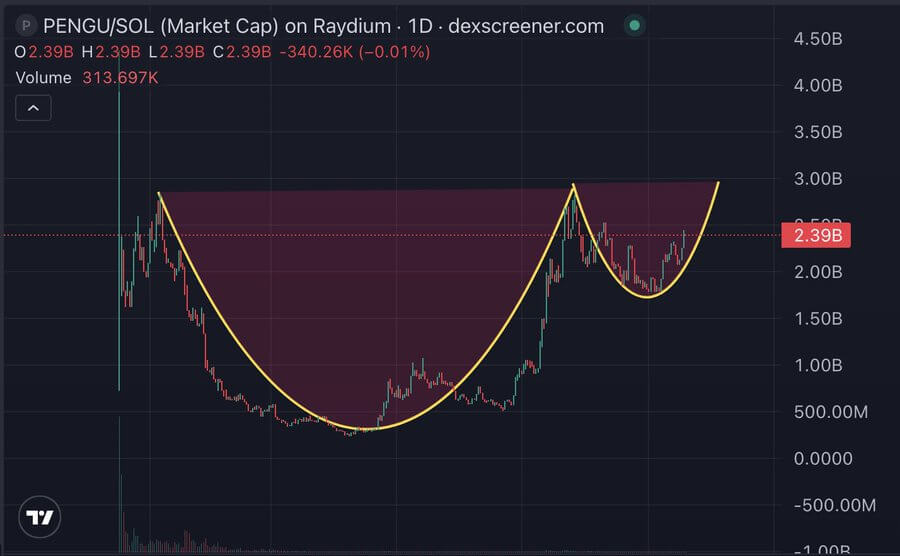Click the green market status dot

point(634,25)
